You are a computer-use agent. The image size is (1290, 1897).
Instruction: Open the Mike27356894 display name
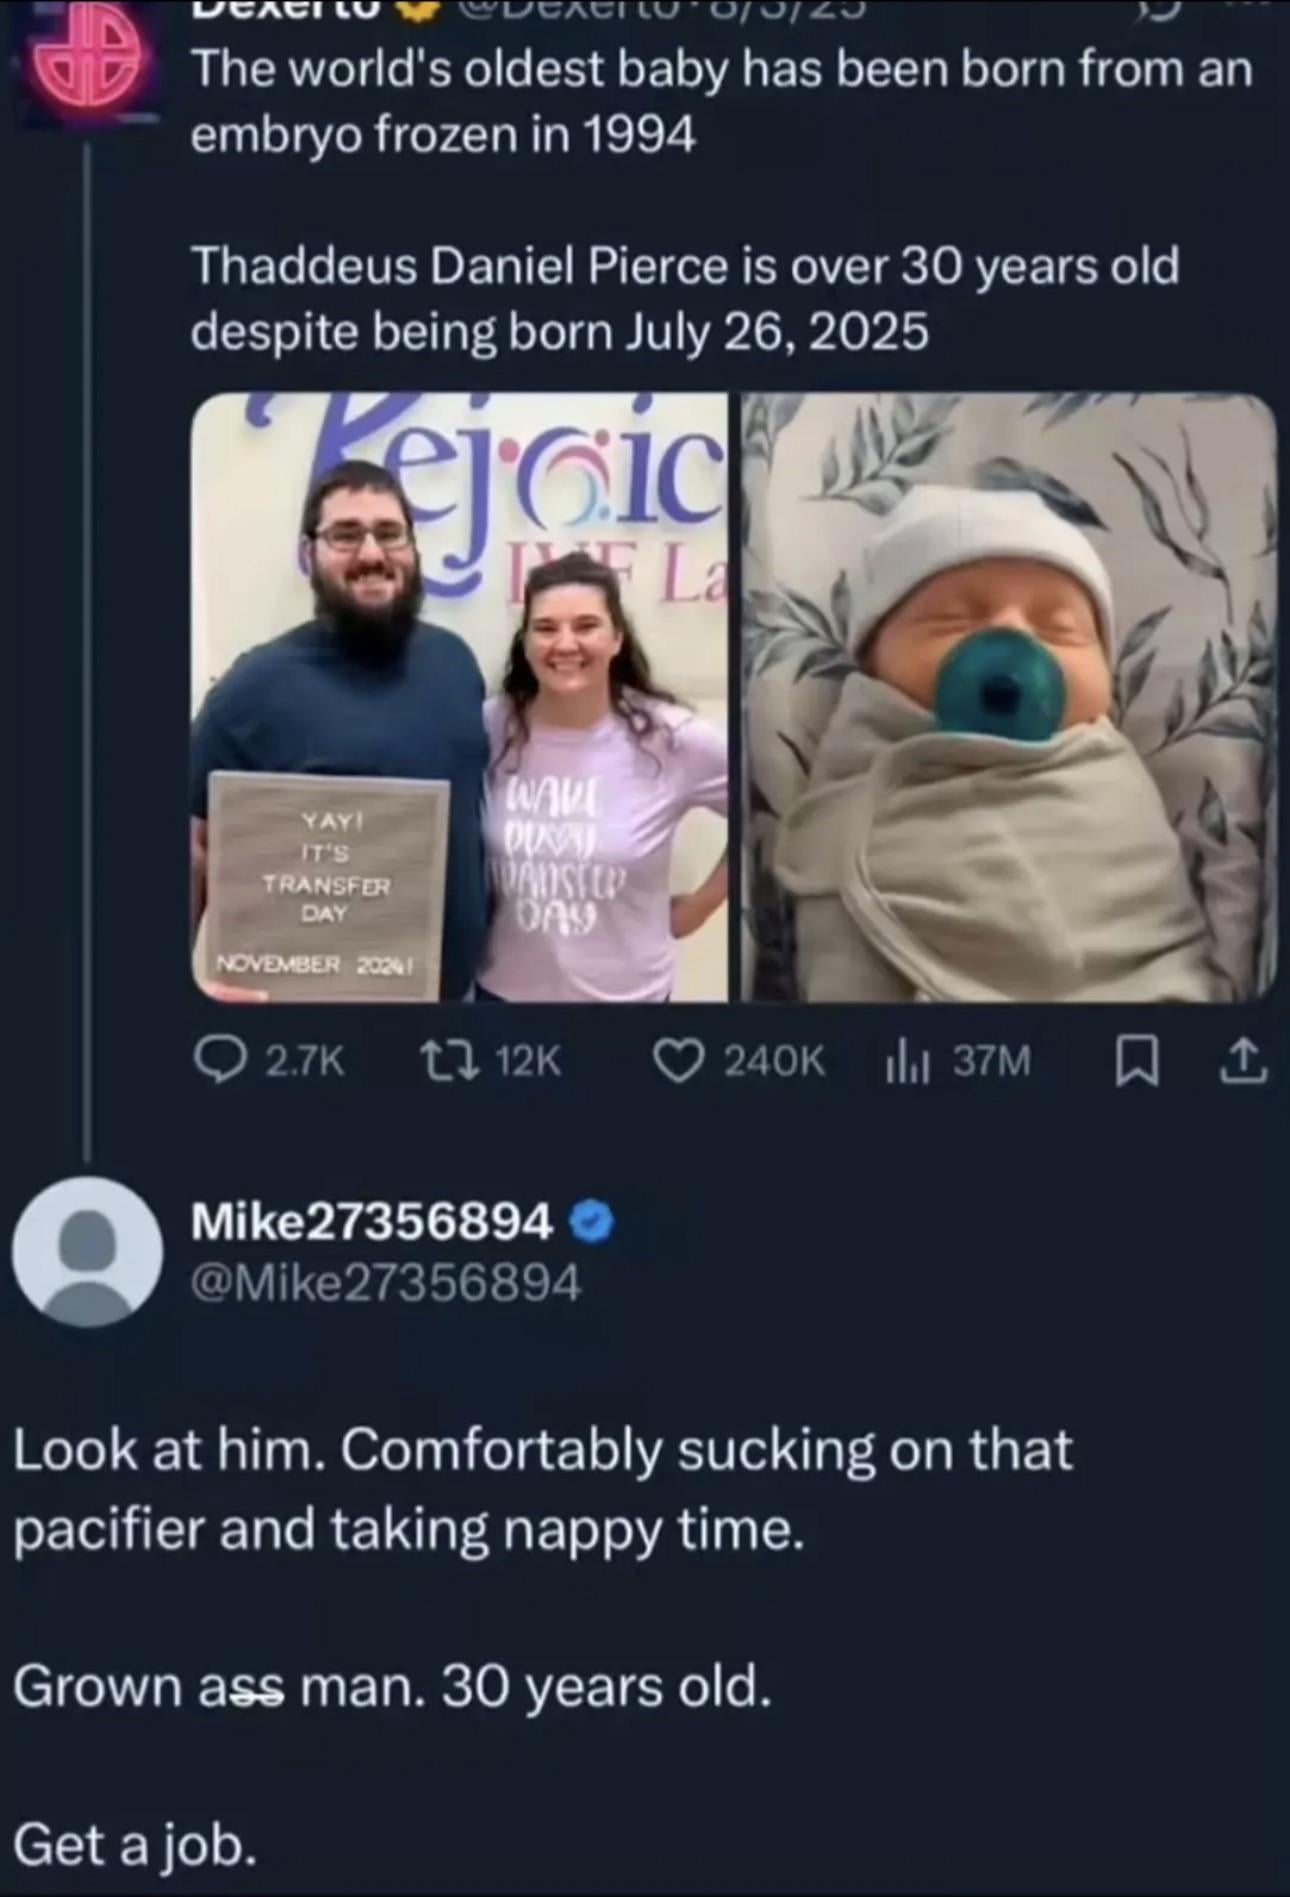371,1222
